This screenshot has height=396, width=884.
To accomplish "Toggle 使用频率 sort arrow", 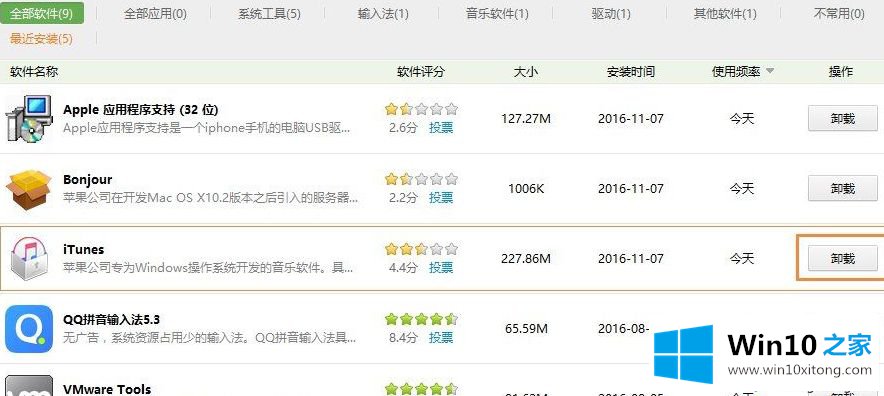I will pos(770,72).
